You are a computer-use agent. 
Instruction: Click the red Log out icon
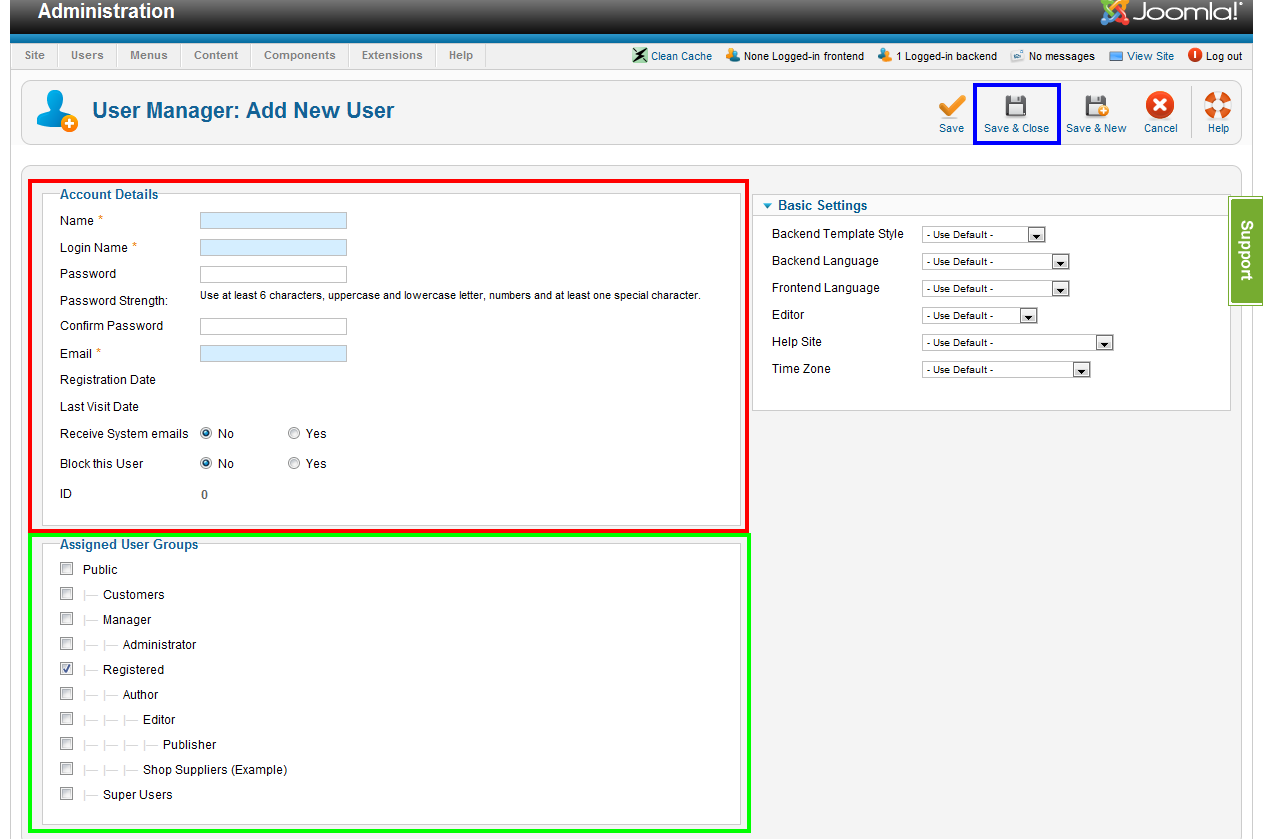(x=1195, y=55)
